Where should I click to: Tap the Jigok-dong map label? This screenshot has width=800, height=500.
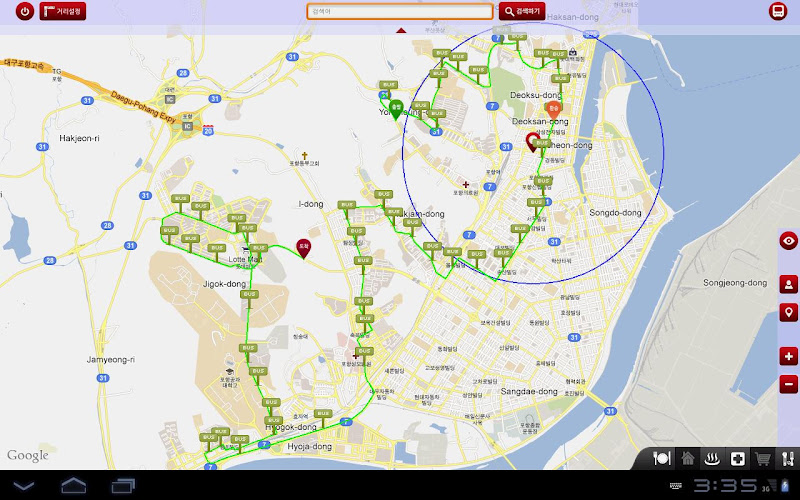click(x=224, y=284)
